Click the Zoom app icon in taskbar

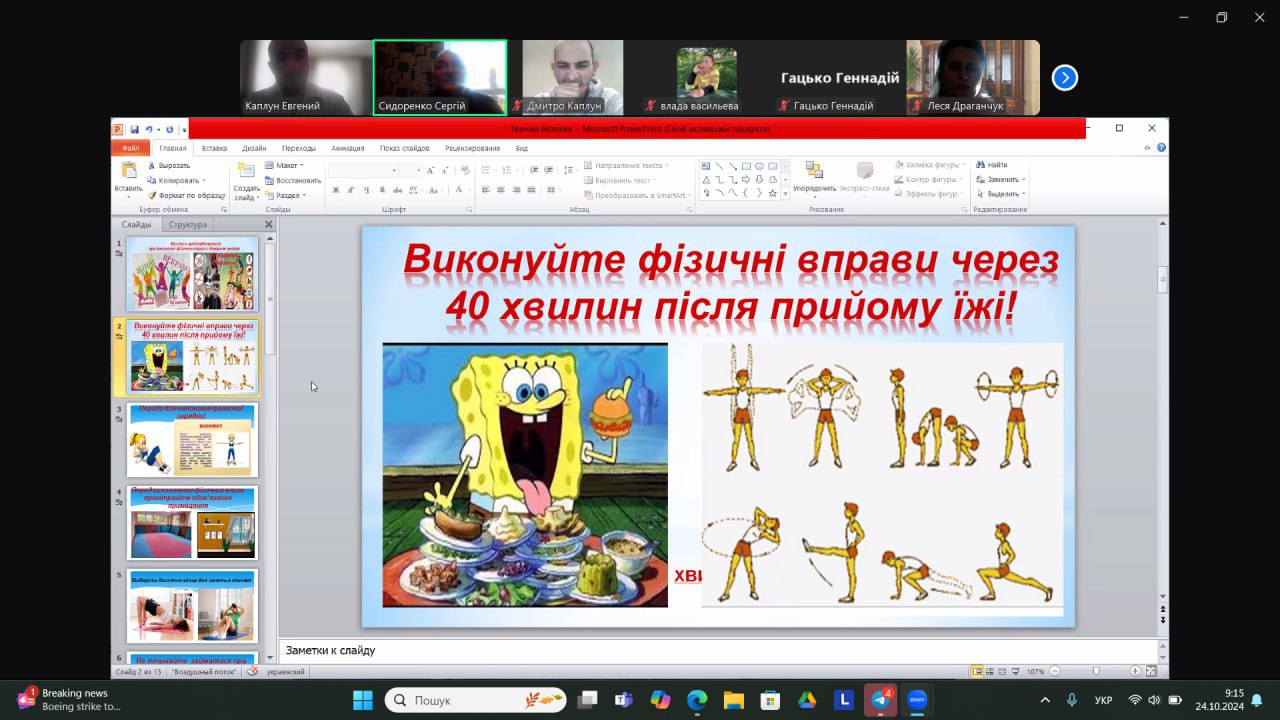click(917, 700)
